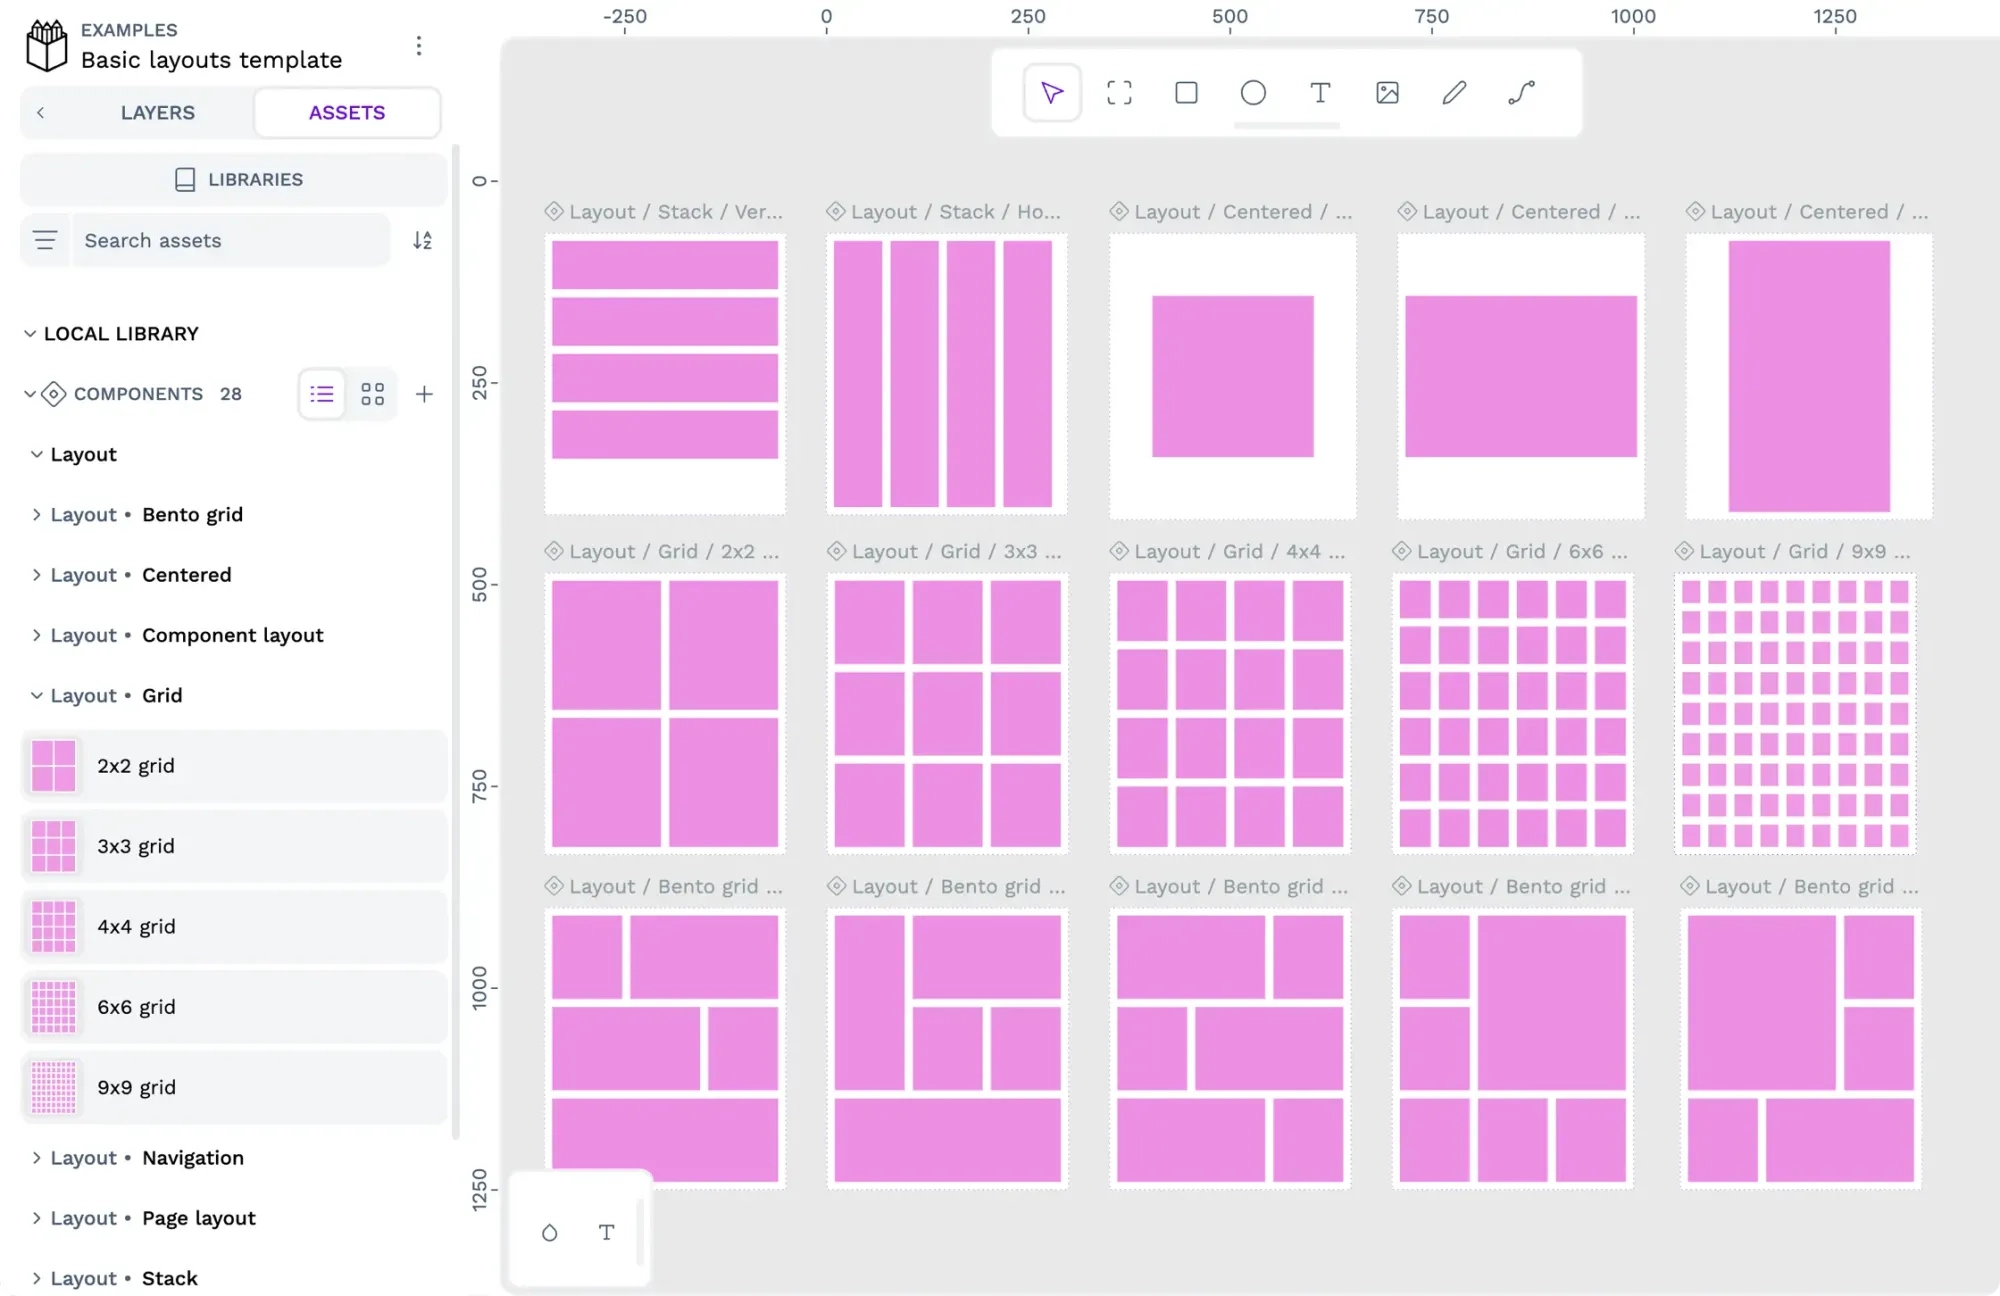Collapse the COMPONENTS section chevron
This screenshot has height=1296, width=2000.
30,394
